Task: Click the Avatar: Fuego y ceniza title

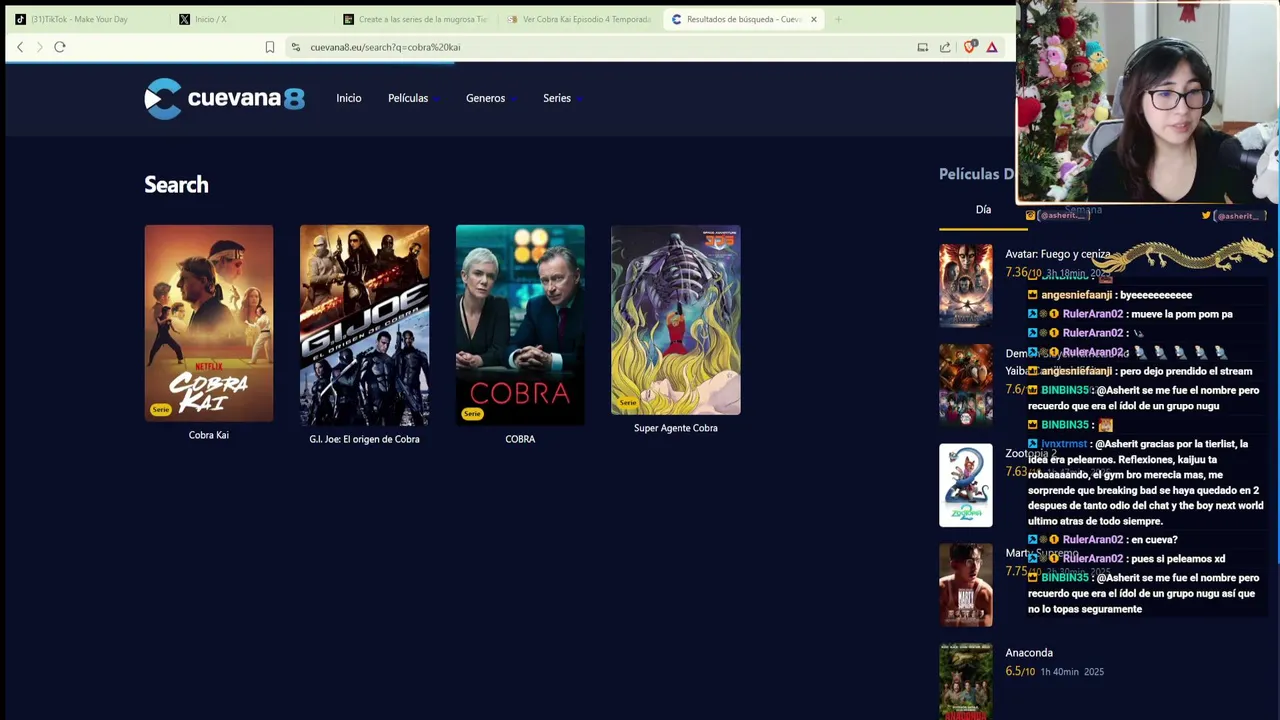Action: (1058, 254)
